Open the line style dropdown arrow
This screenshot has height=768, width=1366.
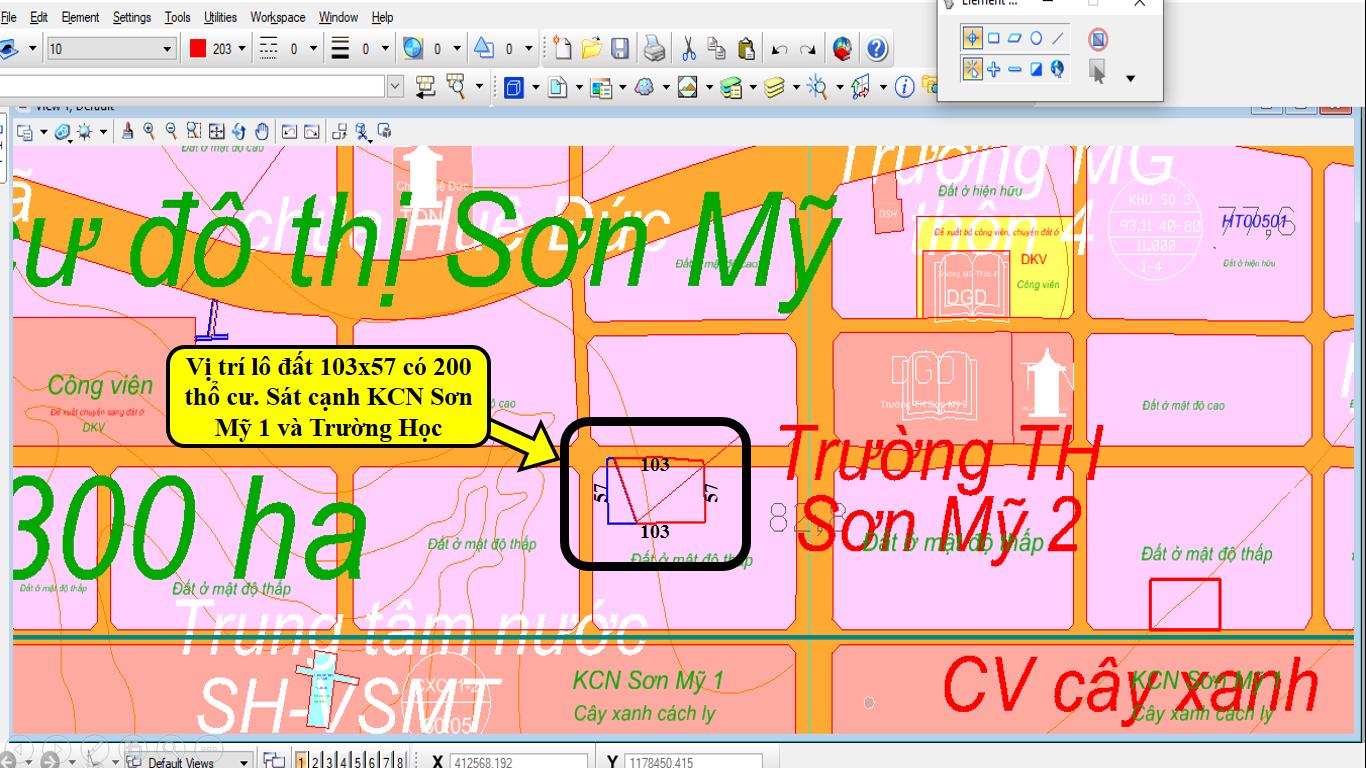point(313,48)
